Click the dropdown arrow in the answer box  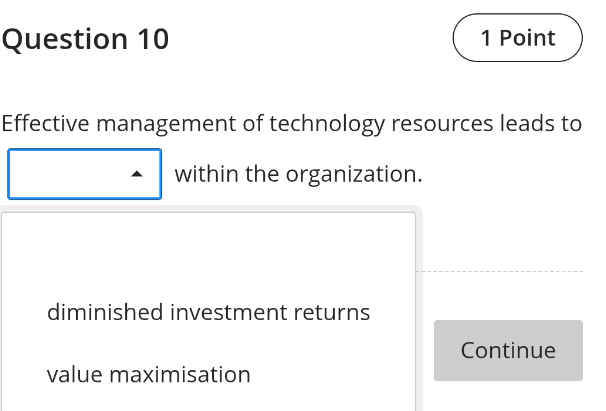pos(137,175)
